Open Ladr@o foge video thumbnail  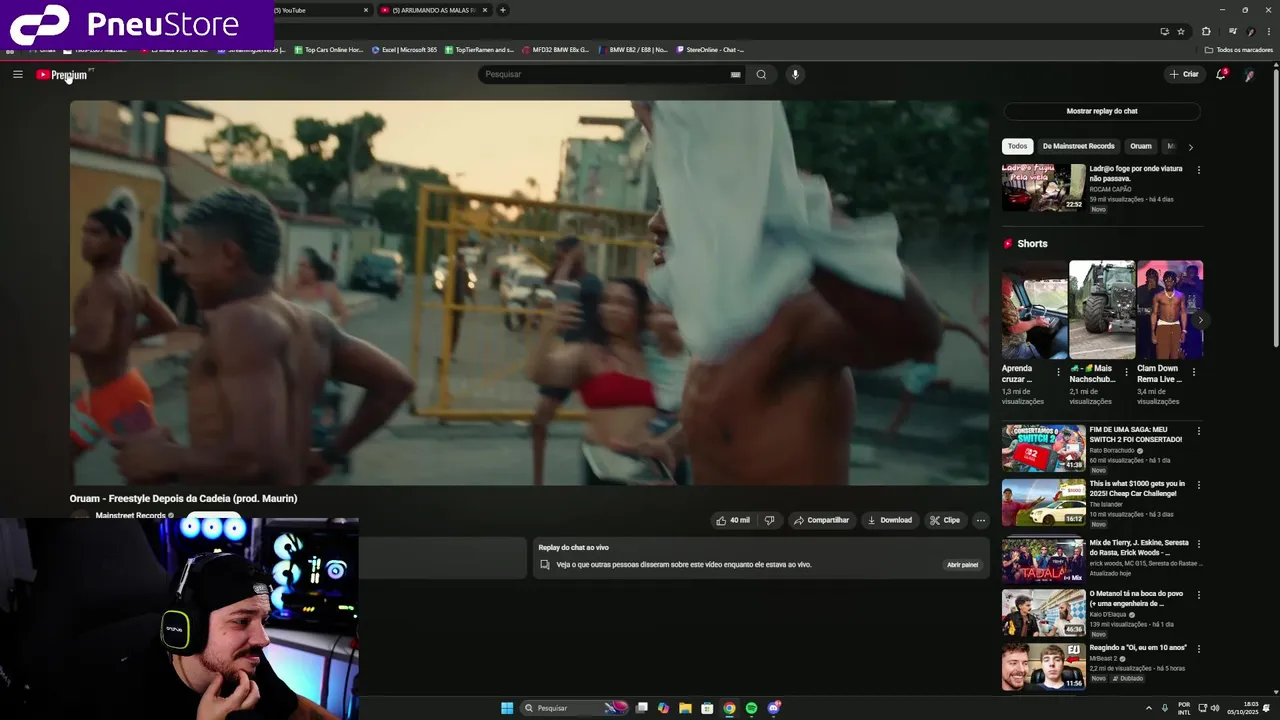[x=1043, y=187]
